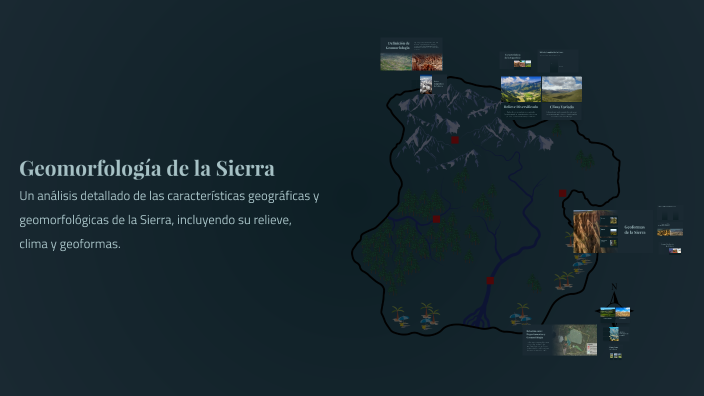
Task: Click the red marker in the forest
Action: tap(436, 219)
